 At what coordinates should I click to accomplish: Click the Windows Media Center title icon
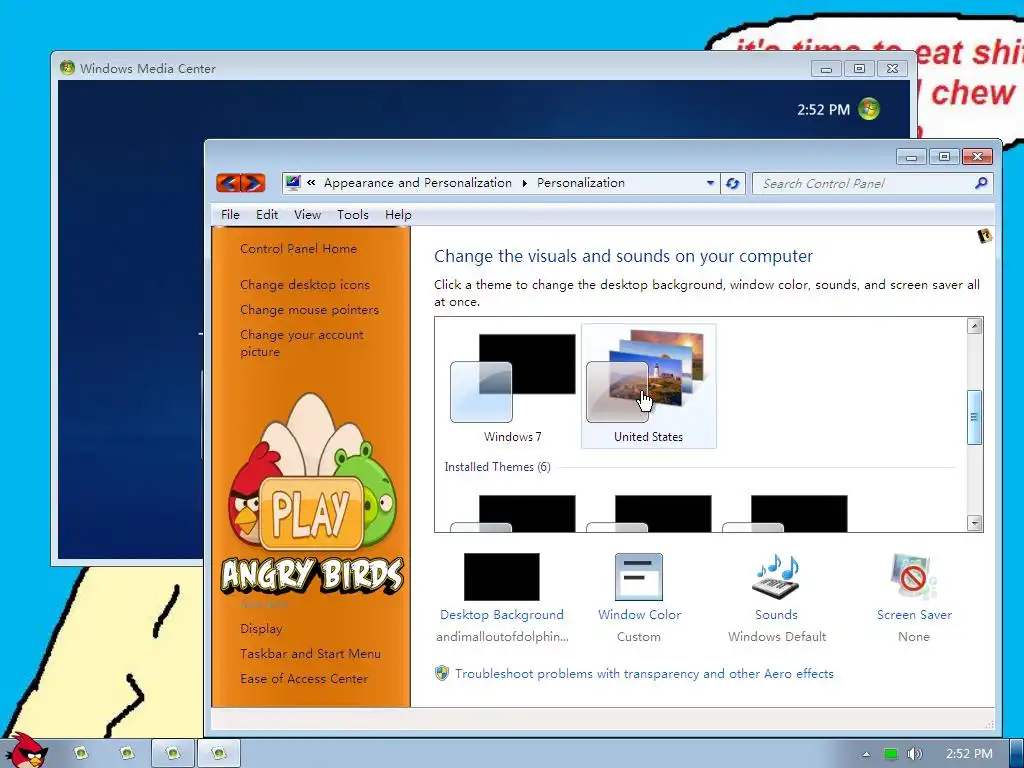coord(67,68)
